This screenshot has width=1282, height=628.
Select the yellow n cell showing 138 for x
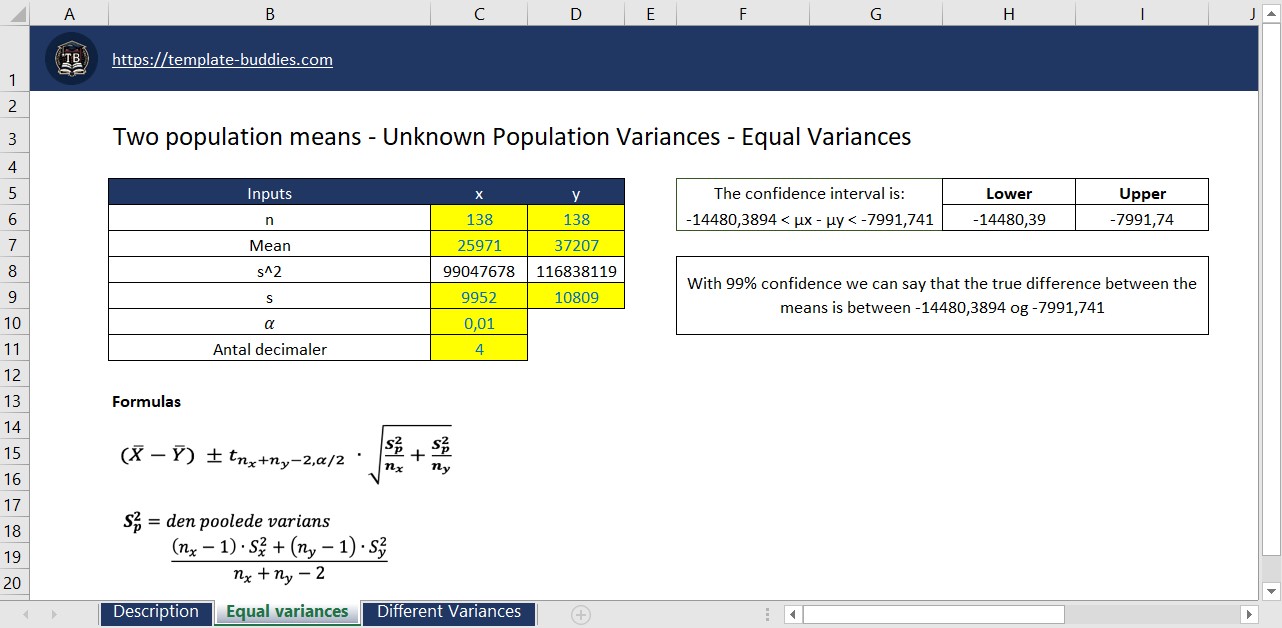(478, 218)
